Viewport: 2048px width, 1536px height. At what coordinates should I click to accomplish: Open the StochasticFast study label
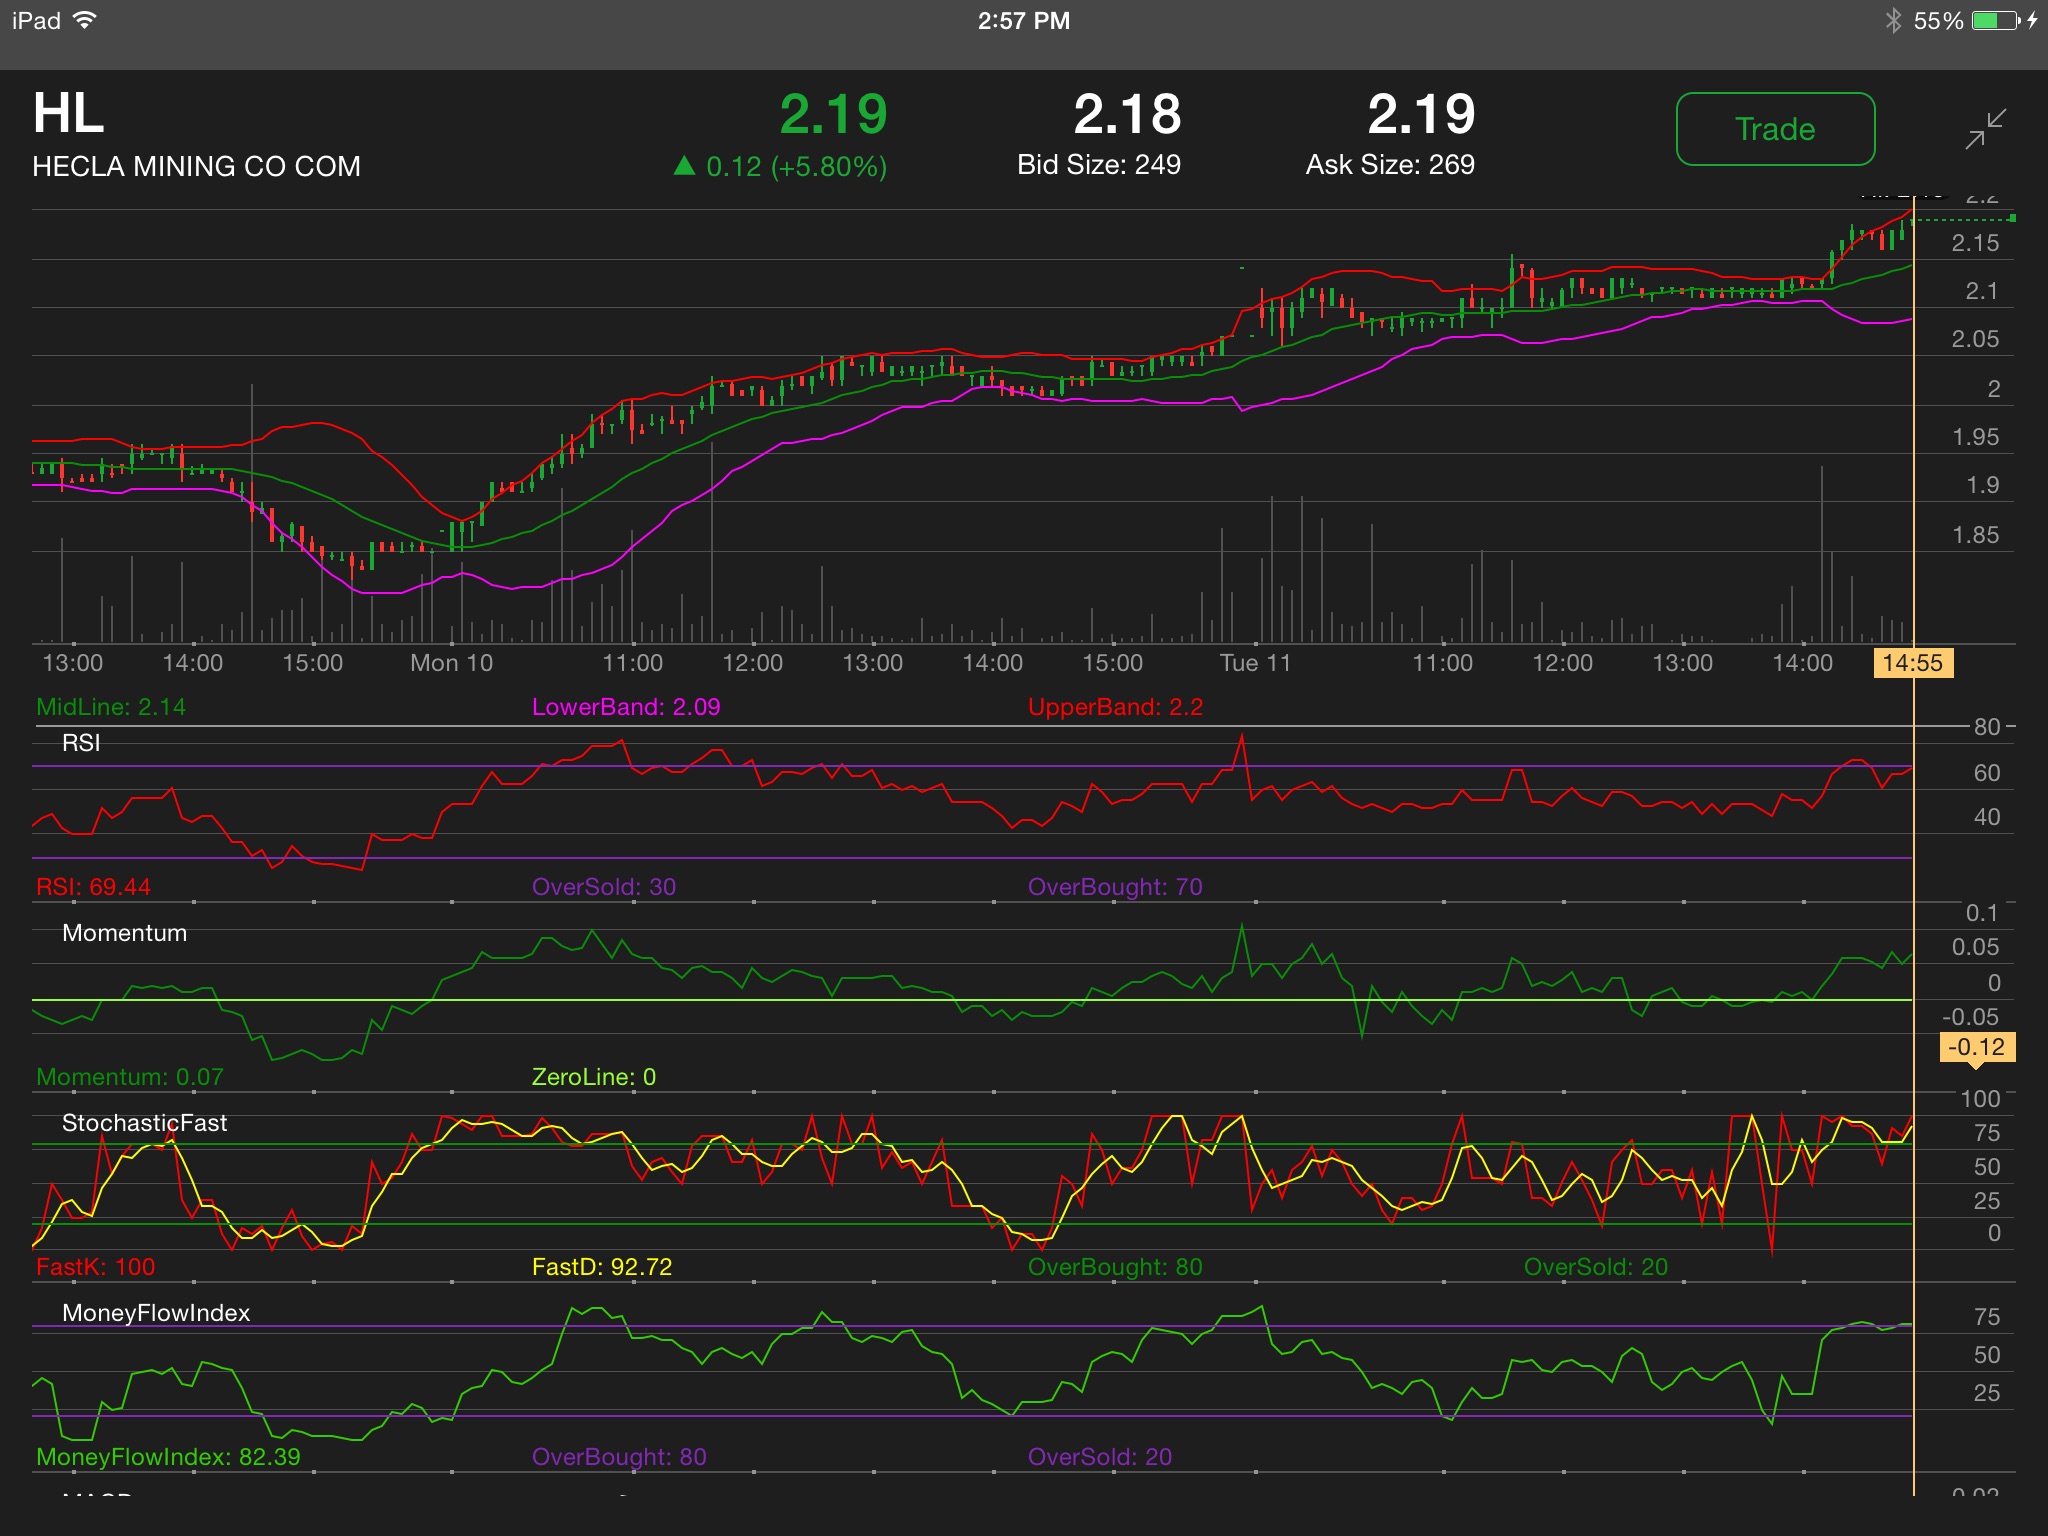pos(144,1123)
